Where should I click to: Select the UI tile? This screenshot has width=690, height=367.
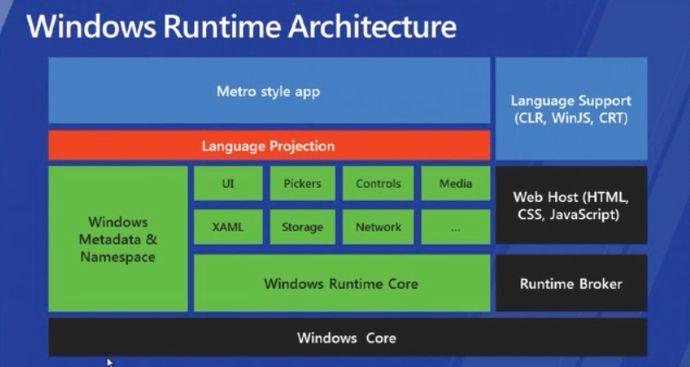(x=228, y=184)
